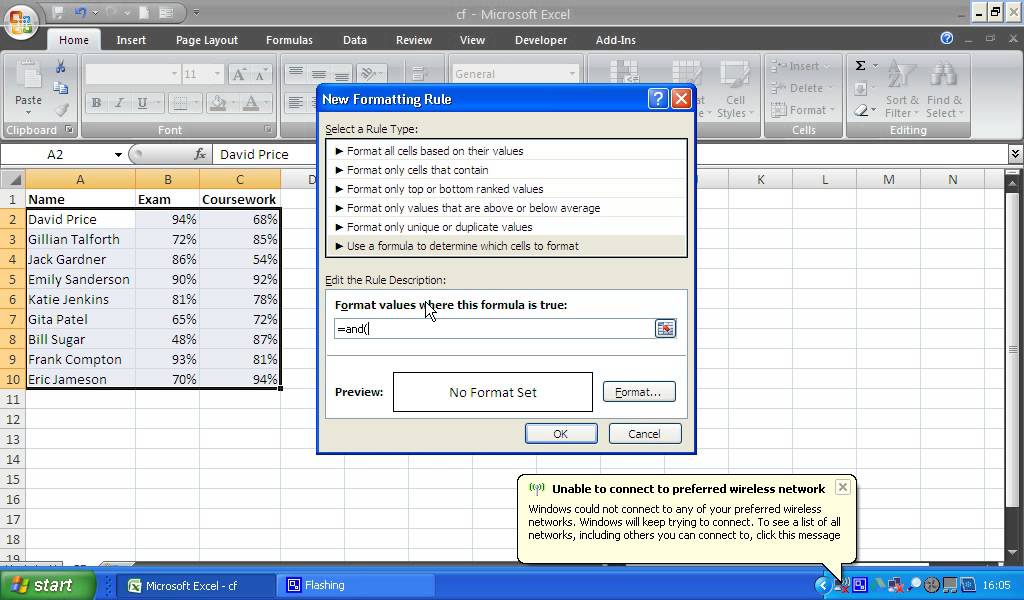The height and width of the screenshot is (600, 1024).
Task: Open Clipboard group dialog launcher
Action: point(69,129)
